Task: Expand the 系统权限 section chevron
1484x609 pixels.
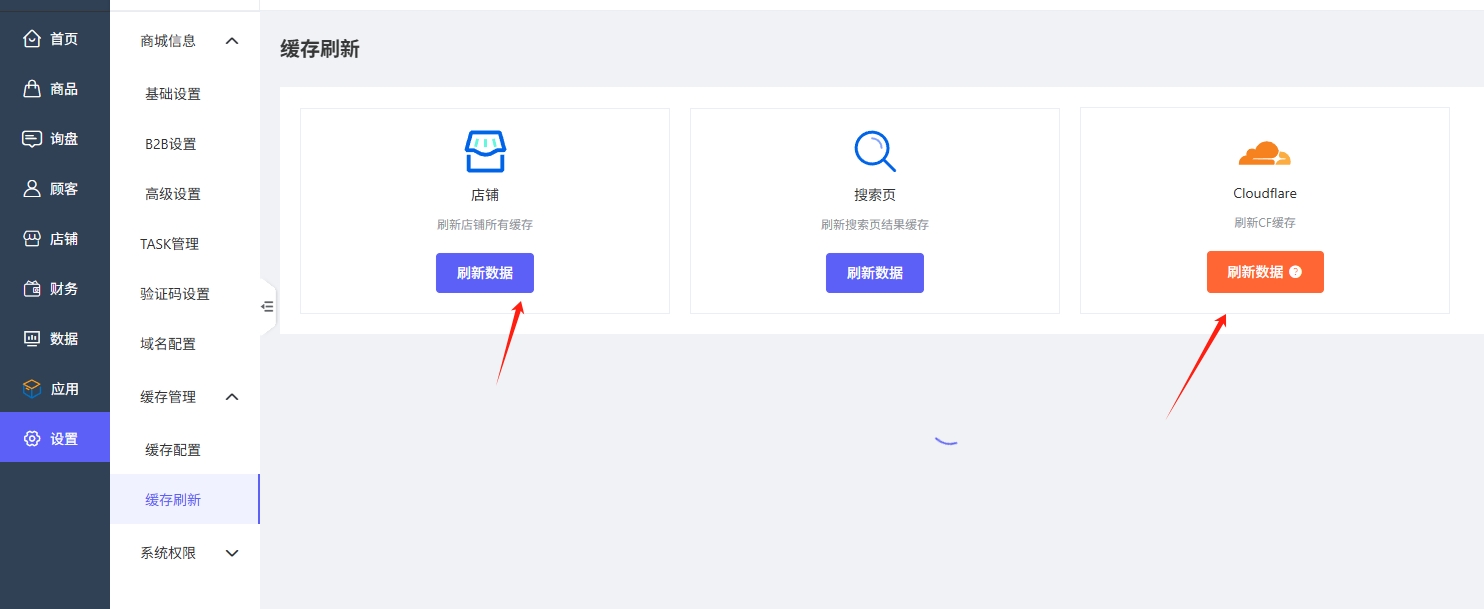Action: (232, 553)
